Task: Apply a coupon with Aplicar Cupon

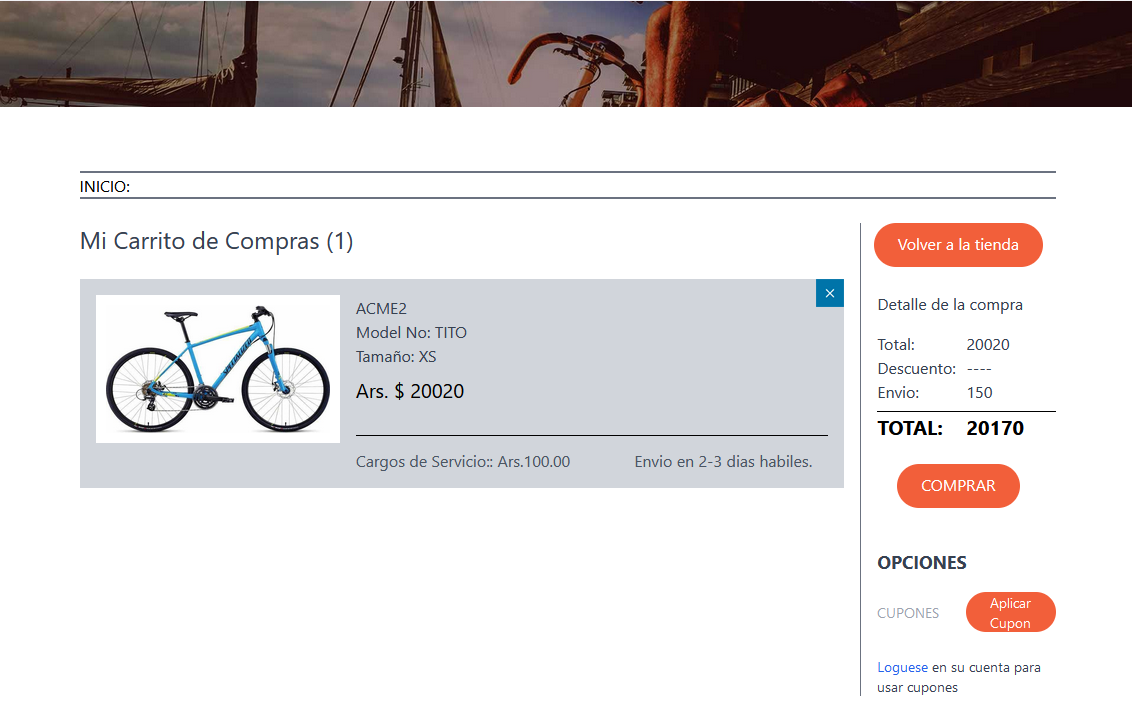Action: coord(1010,612)
